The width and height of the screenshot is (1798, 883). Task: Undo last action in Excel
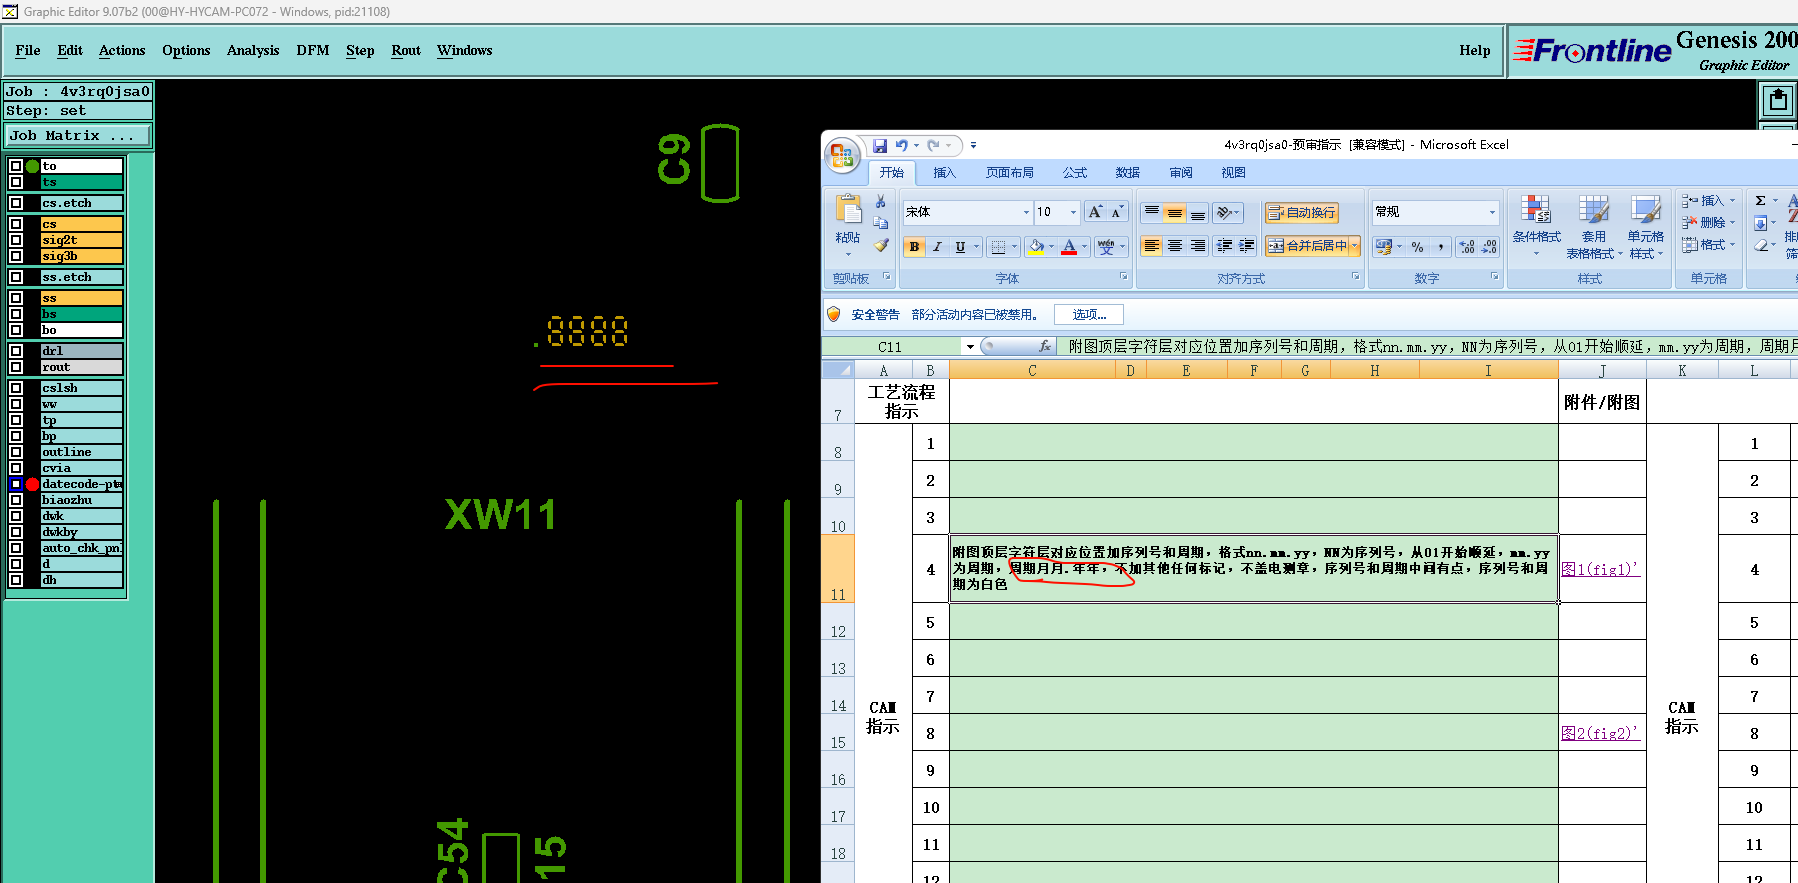coord(901,146)
